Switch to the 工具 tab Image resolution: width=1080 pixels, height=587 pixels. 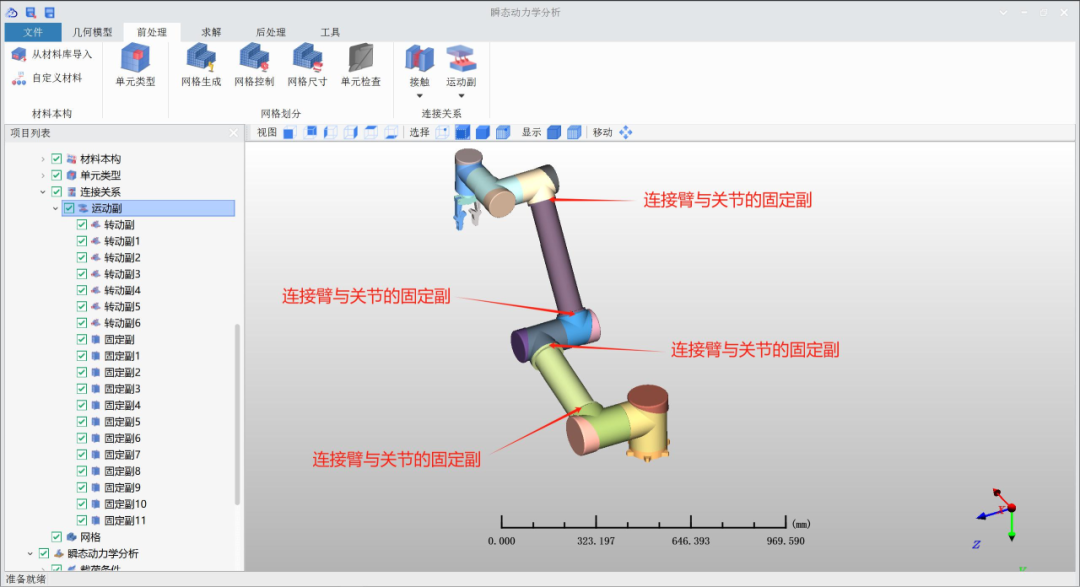[330, 32]
